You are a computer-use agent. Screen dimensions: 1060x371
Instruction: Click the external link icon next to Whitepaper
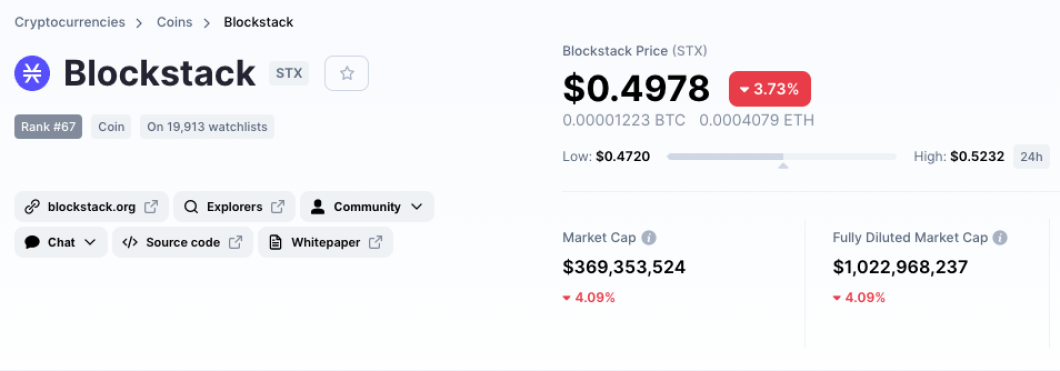(x=376, y=242)
